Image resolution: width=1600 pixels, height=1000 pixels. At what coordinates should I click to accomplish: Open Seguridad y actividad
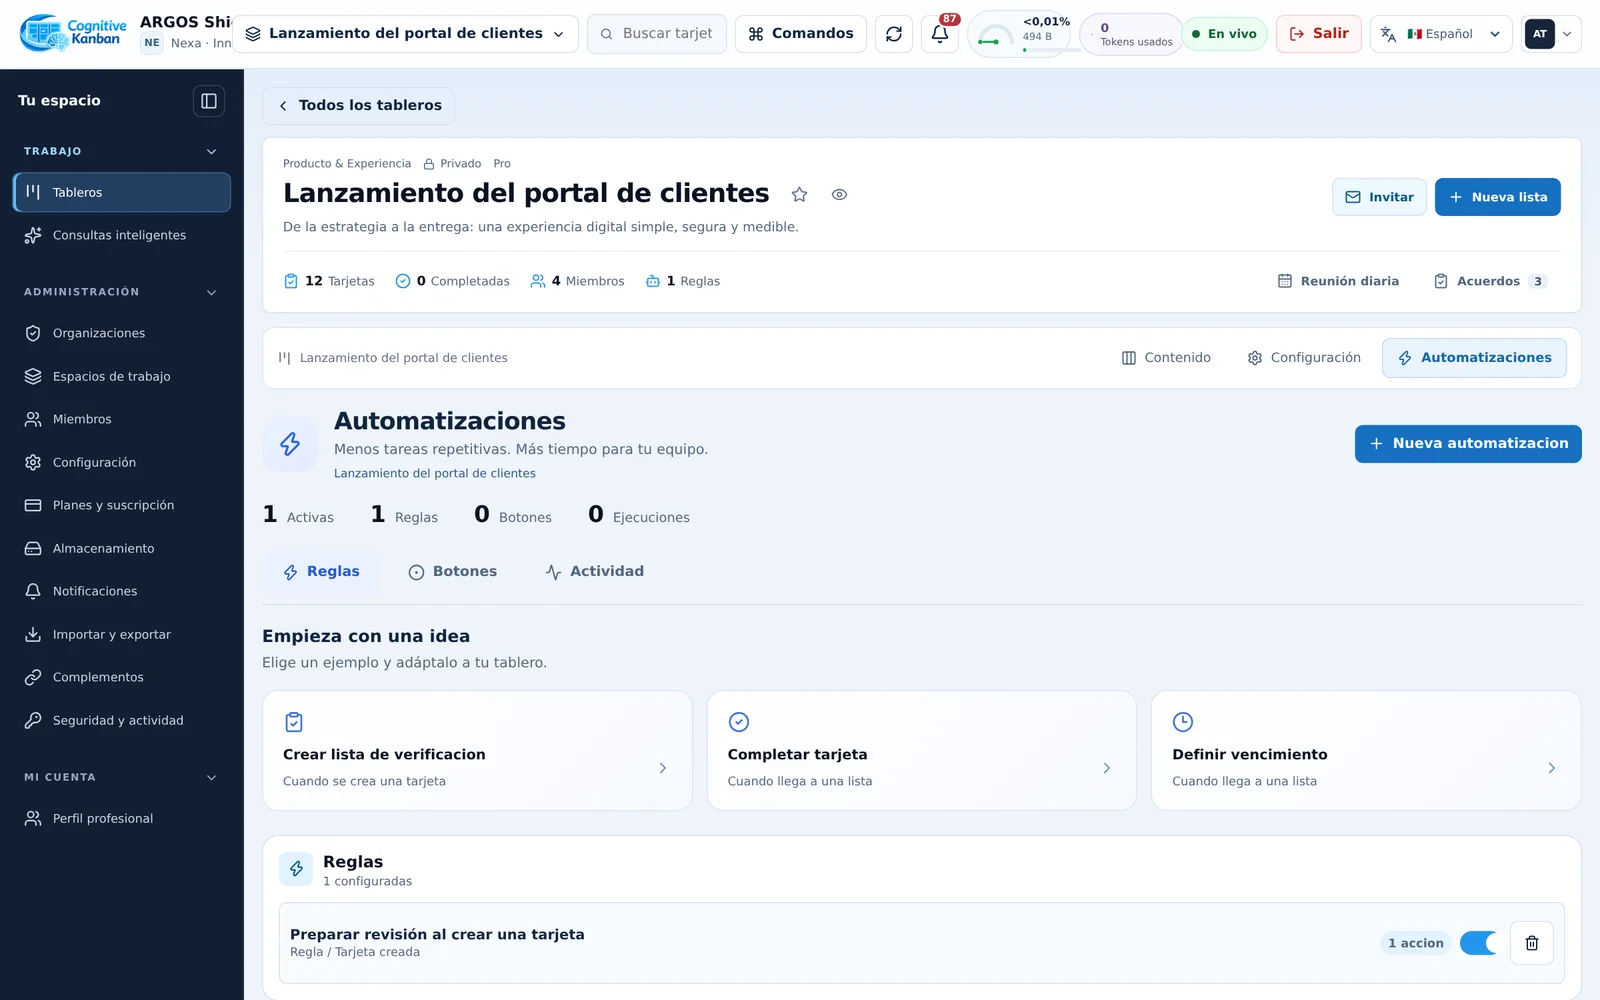[x=121, y=720]
